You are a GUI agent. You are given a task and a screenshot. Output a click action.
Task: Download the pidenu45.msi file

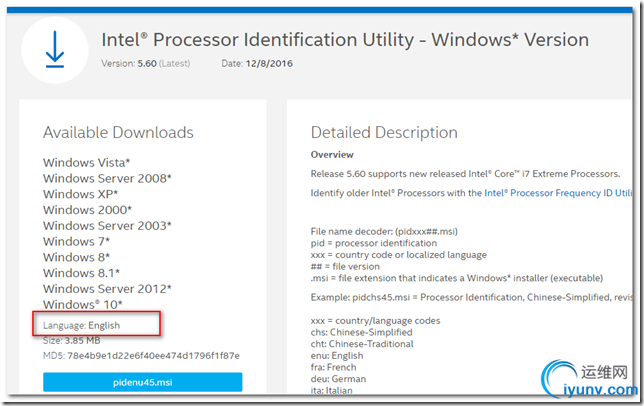pos(143,382)
